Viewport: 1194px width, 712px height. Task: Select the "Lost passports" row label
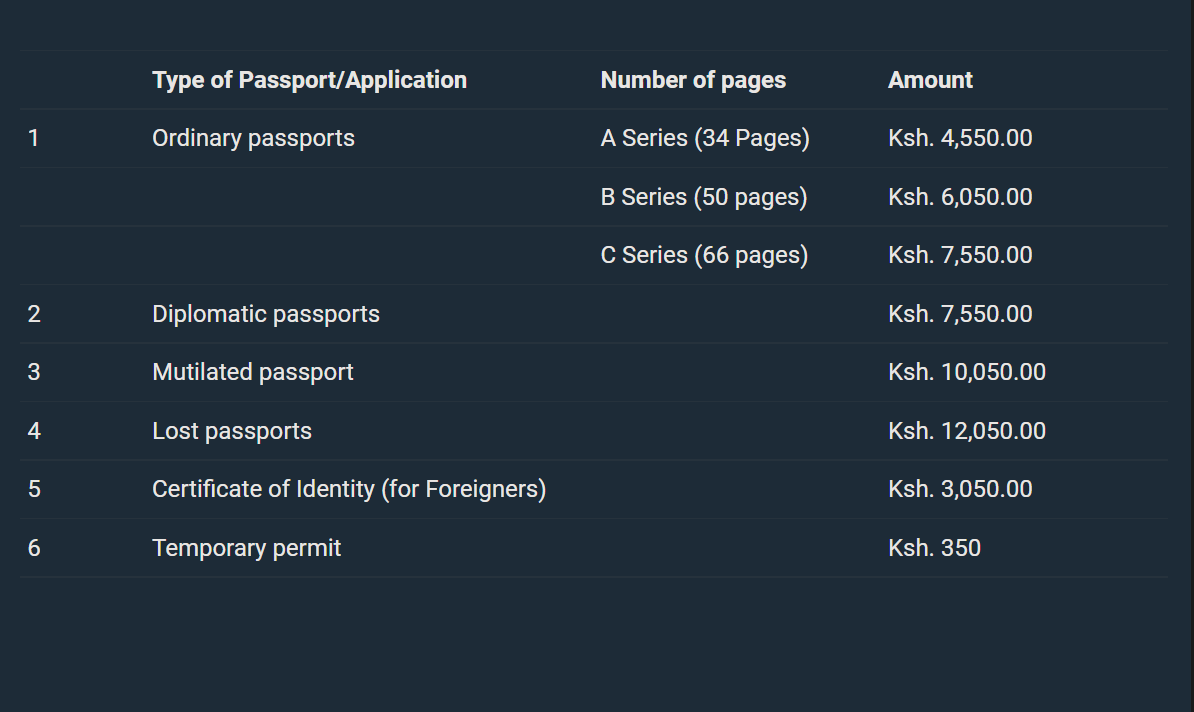(x=232, y=431)
